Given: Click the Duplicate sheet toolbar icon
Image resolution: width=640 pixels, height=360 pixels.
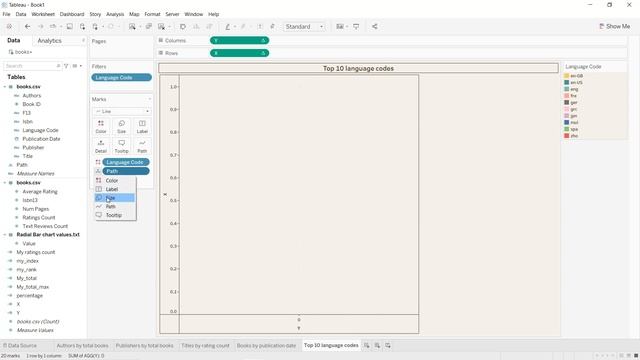Looking at the screenshot, I should pyautogui.click(x=149, y=27).
